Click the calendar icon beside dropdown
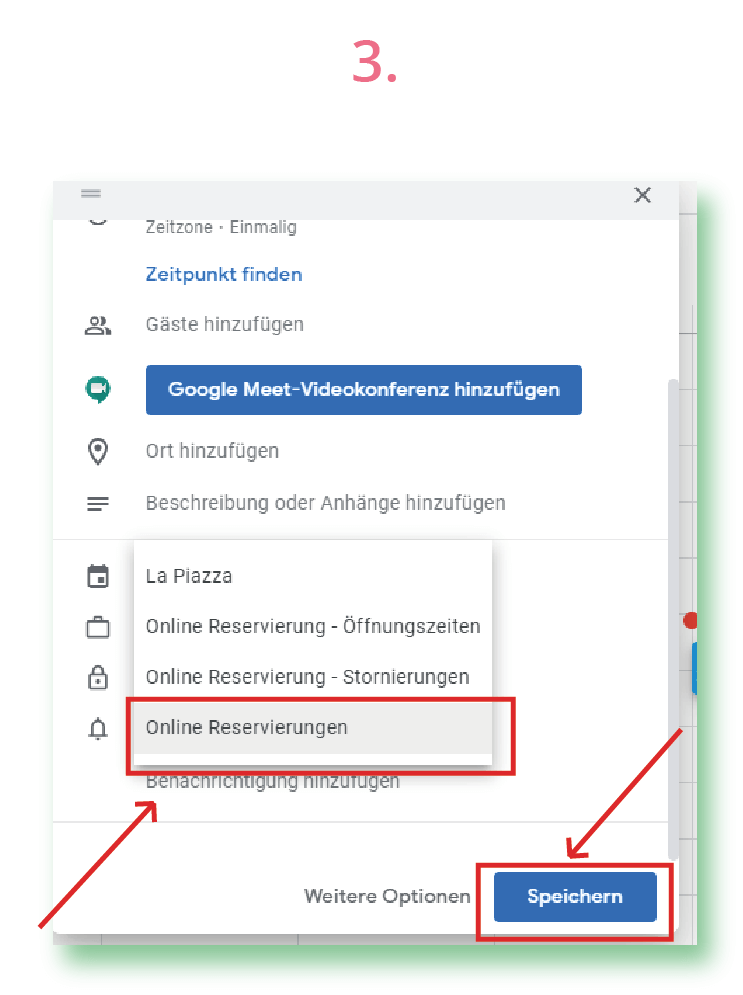The height and width of the screenshot is (995, 743). click(x=97, y=576)
